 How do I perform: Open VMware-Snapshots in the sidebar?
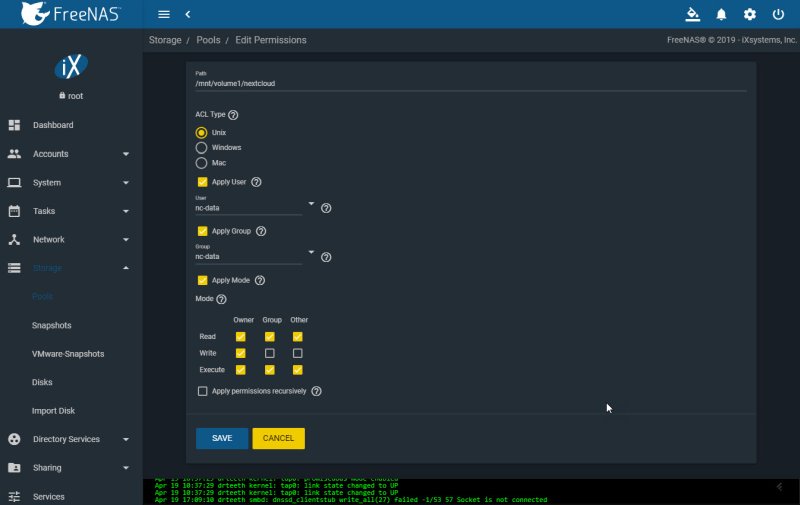[x=68, y=354]
